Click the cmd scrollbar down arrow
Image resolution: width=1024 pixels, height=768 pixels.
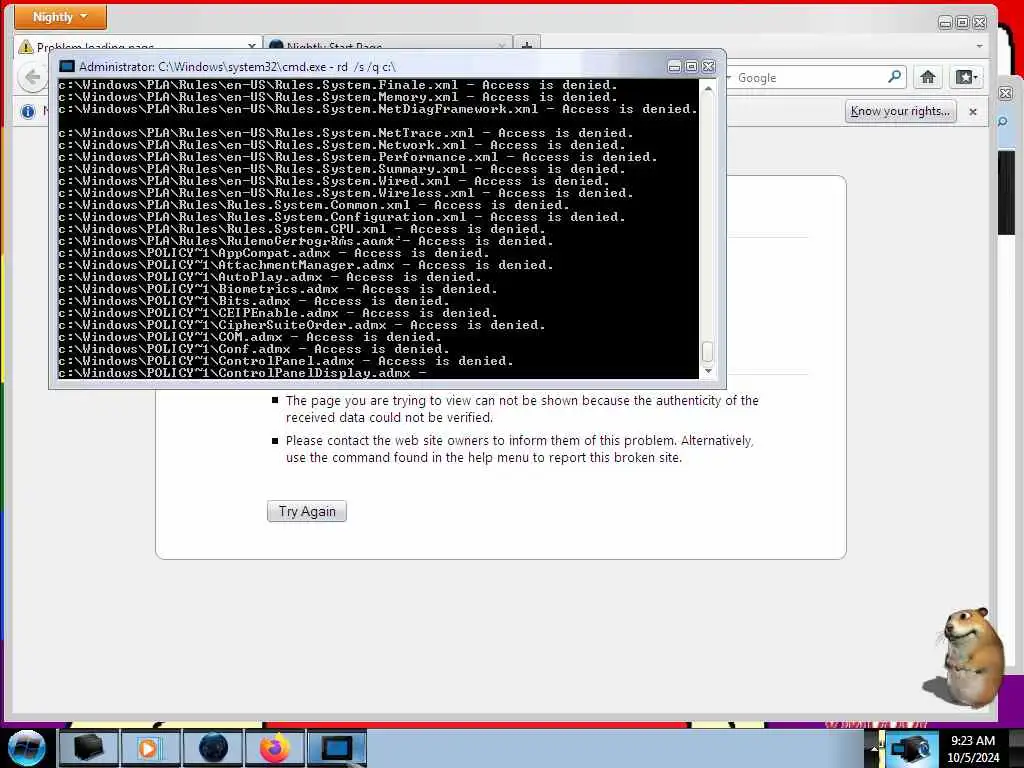pos(708,371)
